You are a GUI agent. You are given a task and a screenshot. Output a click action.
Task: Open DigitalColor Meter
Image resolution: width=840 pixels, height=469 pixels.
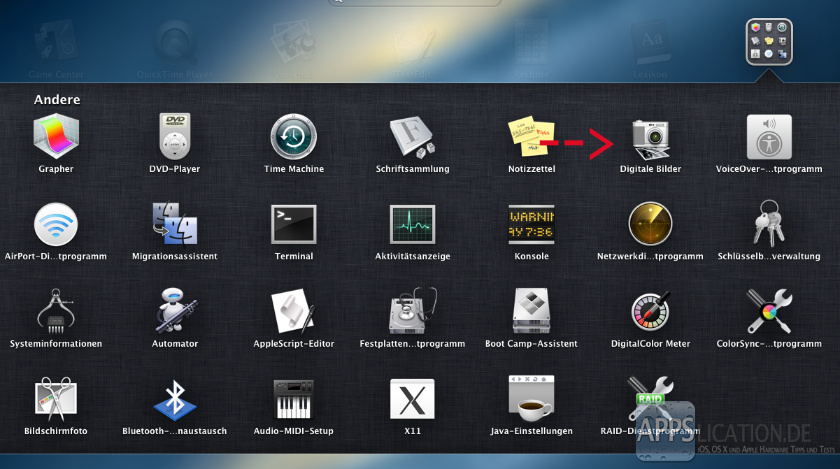click(x=650, y=311)
